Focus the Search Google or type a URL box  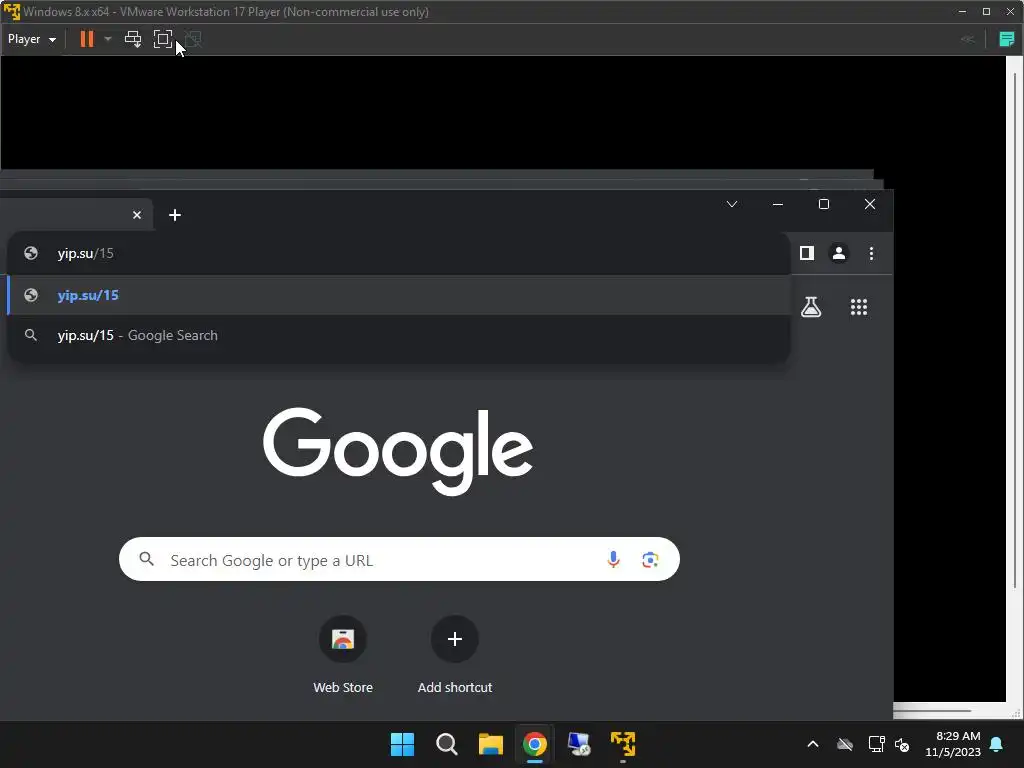399,560
